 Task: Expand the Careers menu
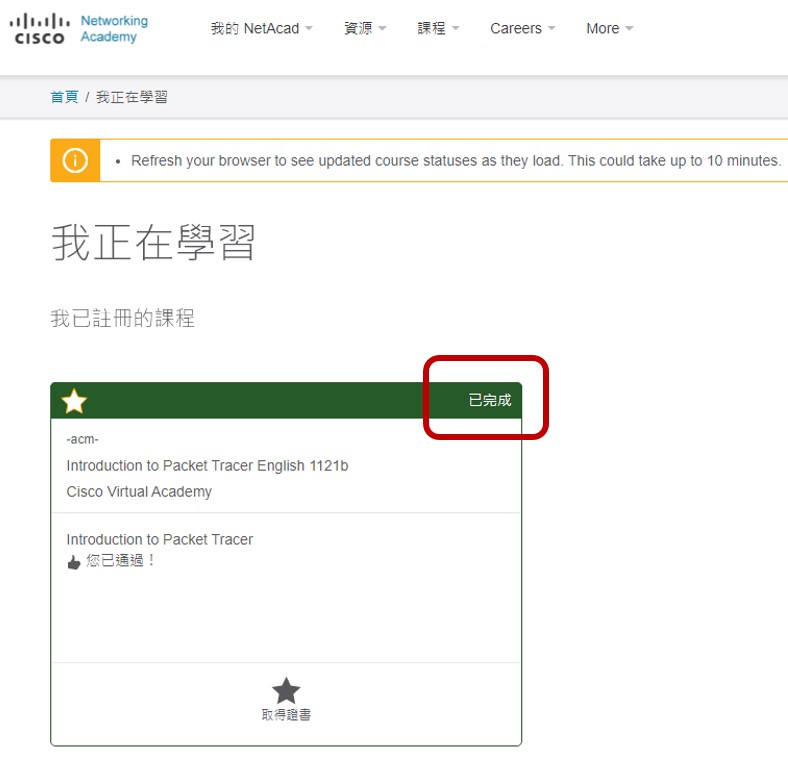523,29
